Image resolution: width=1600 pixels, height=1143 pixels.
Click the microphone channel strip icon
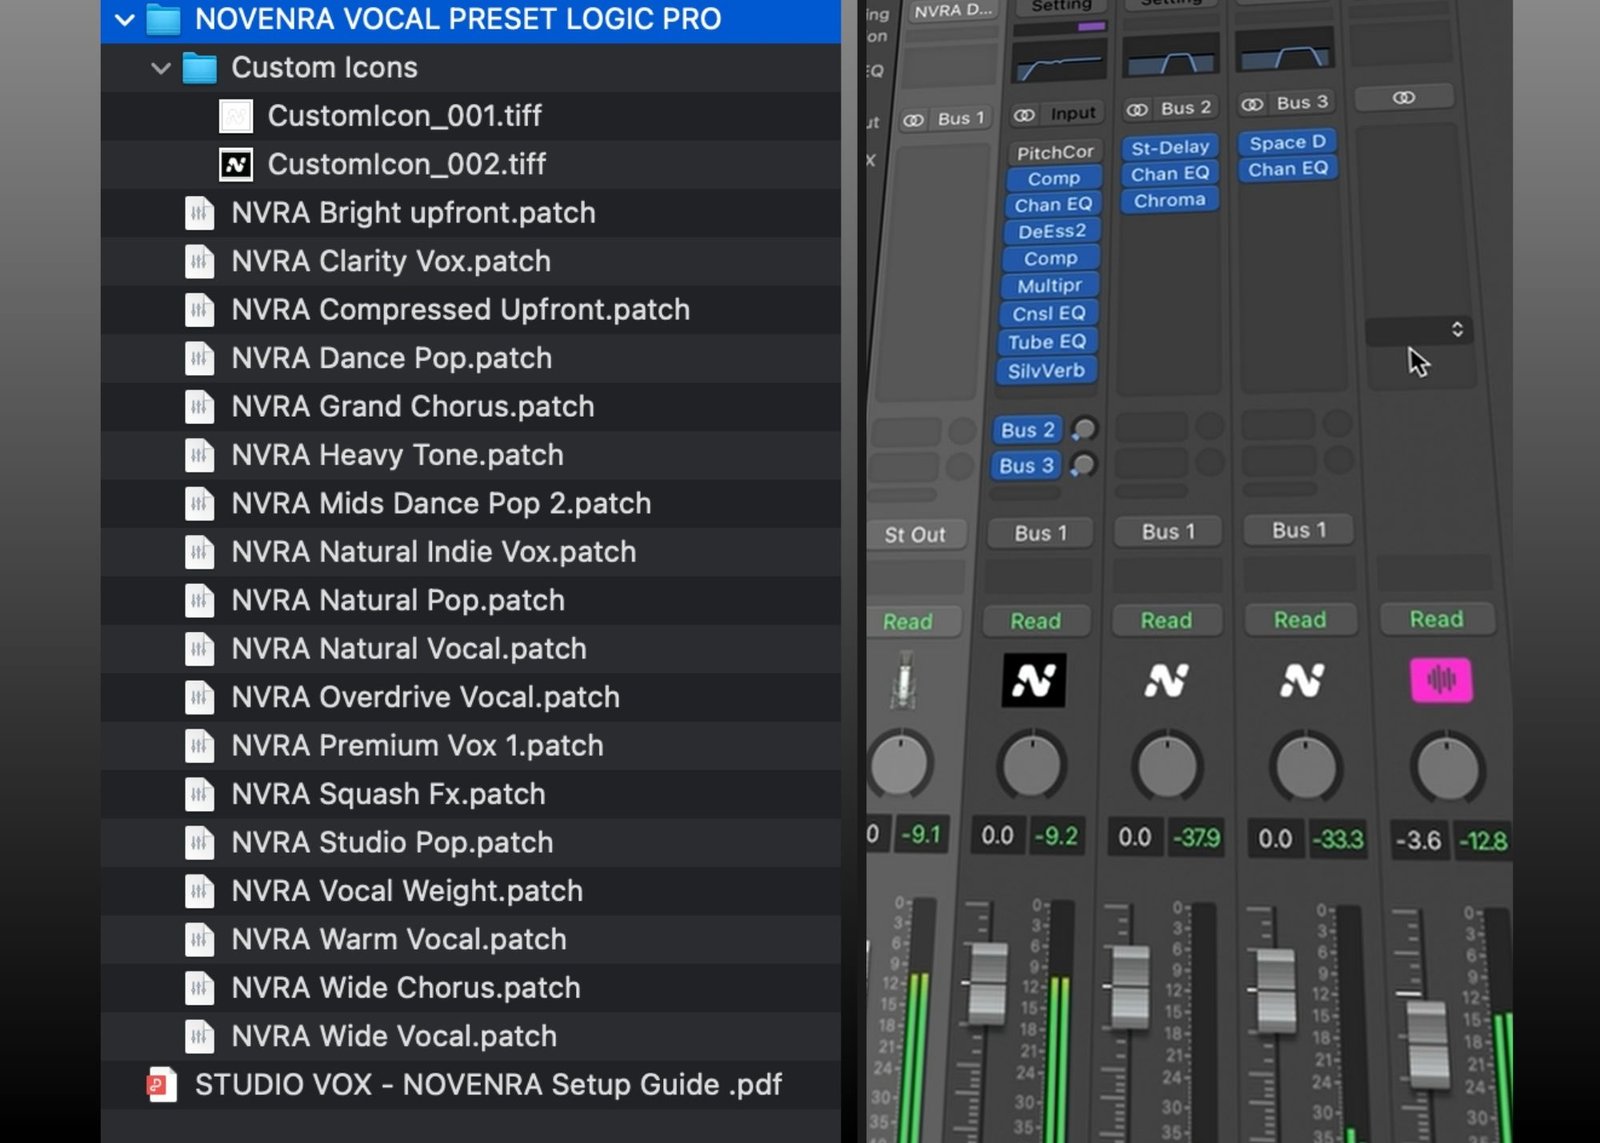point(904,681)
